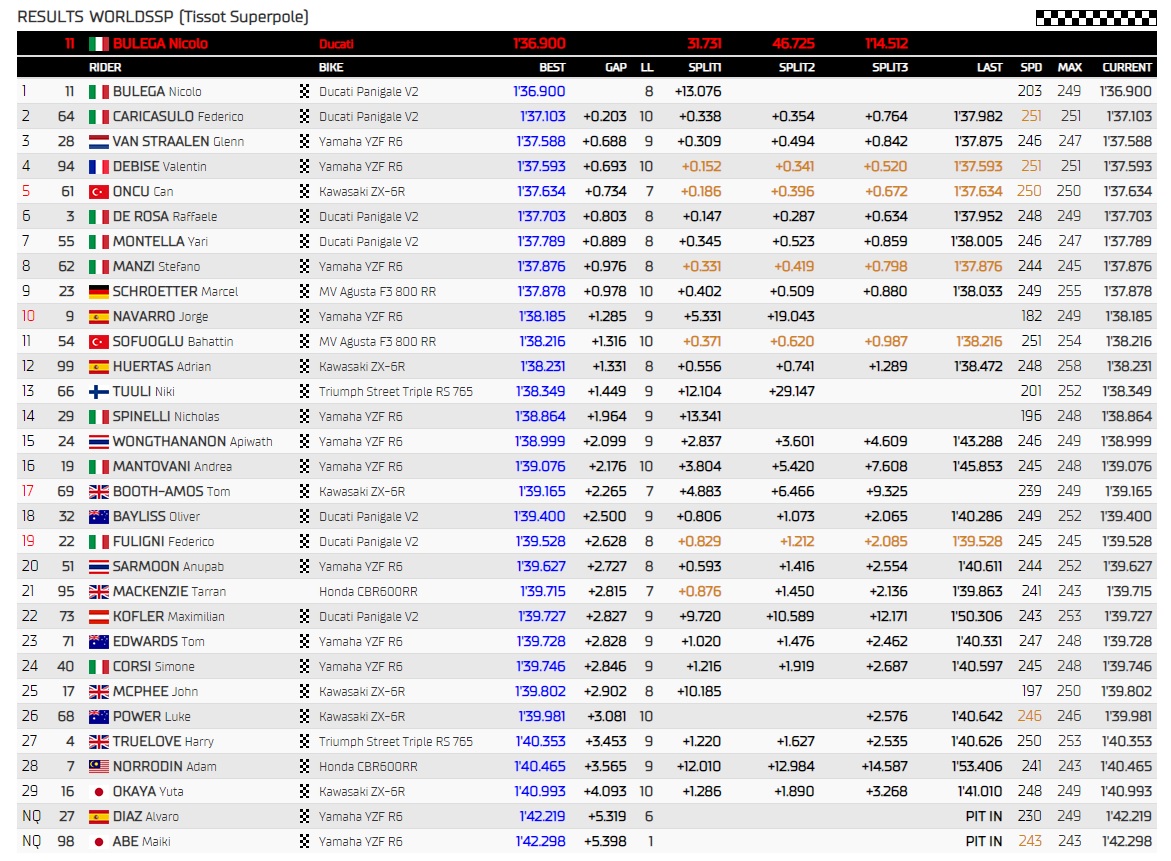Image resolution: width=1171 pixels, height=861 pixels.
Task: Click the RIDER column header
Action: 105,67
